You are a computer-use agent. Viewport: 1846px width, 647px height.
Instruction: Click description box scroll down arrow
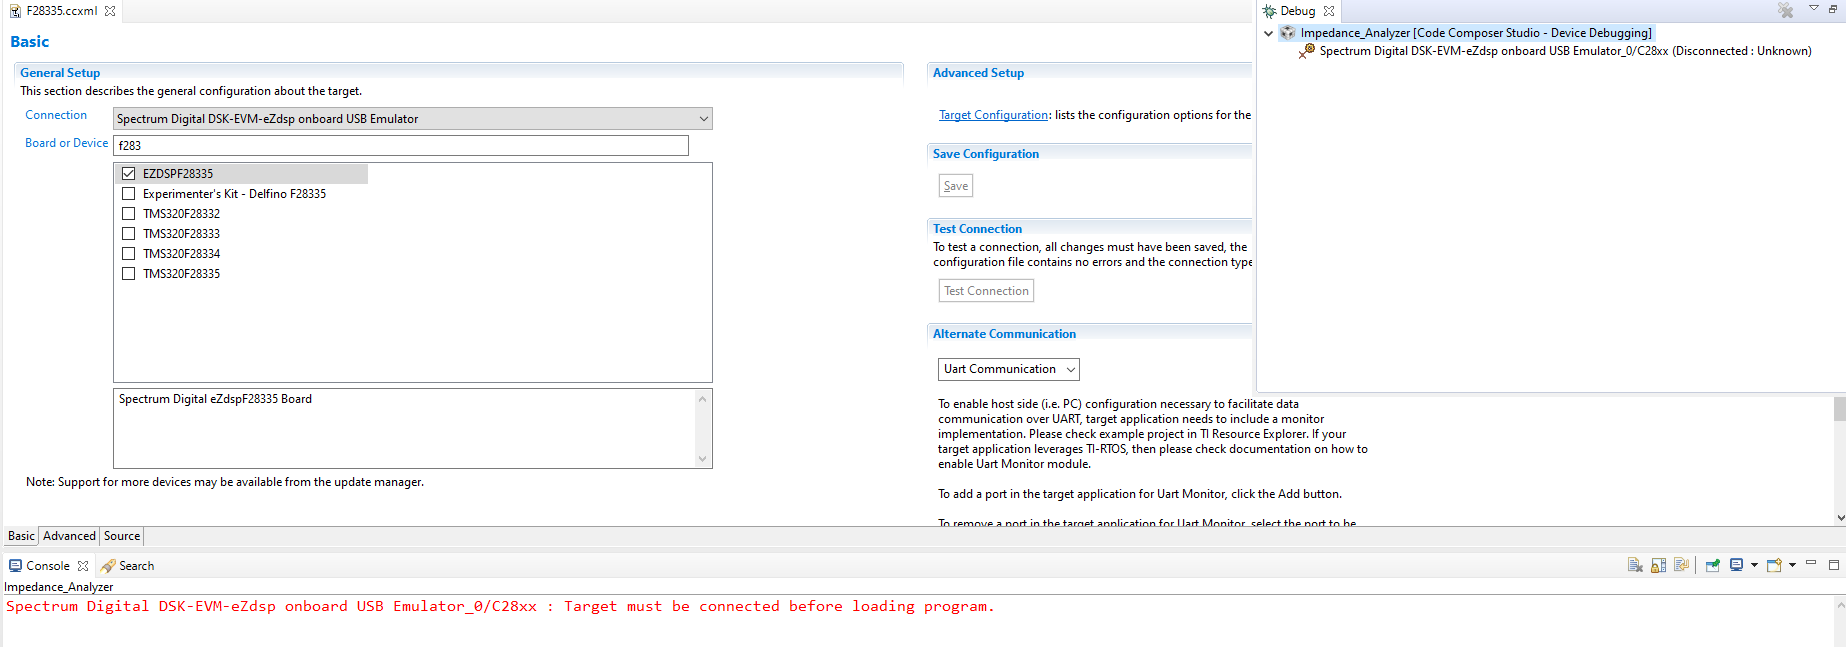(x=702, y=459)
